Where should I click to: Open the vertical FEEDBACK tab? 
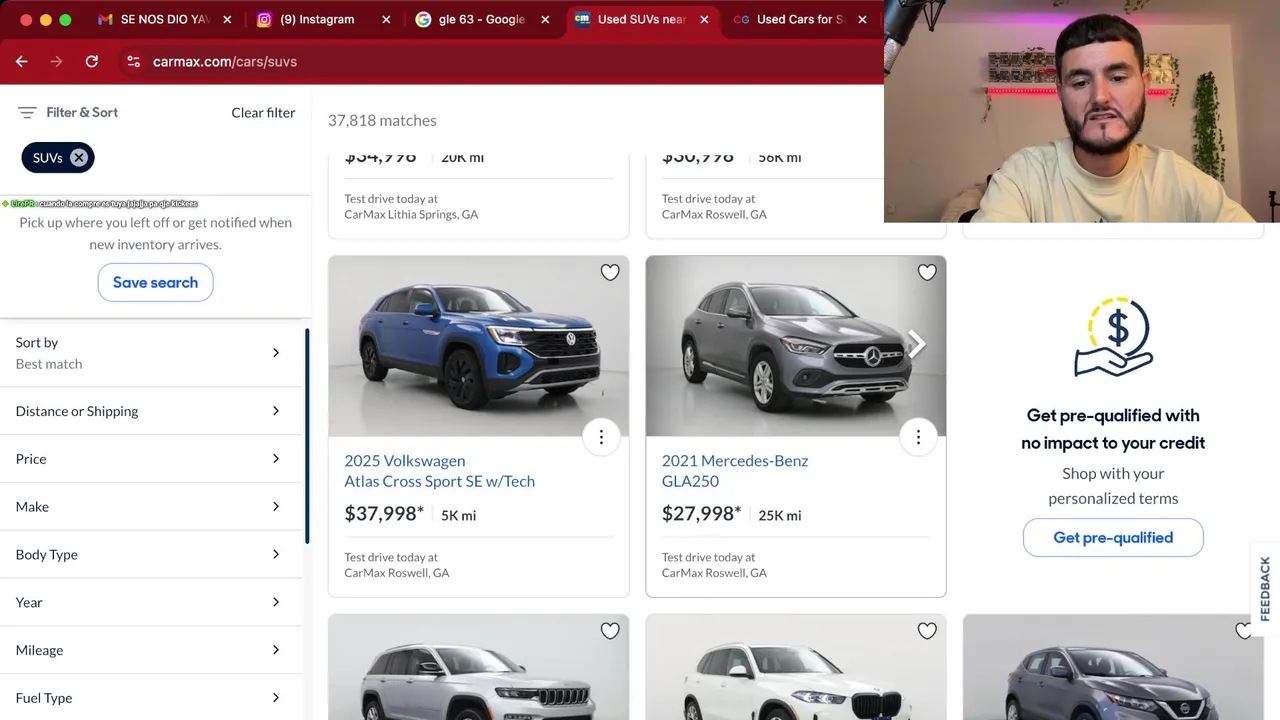coord(1265,589)
